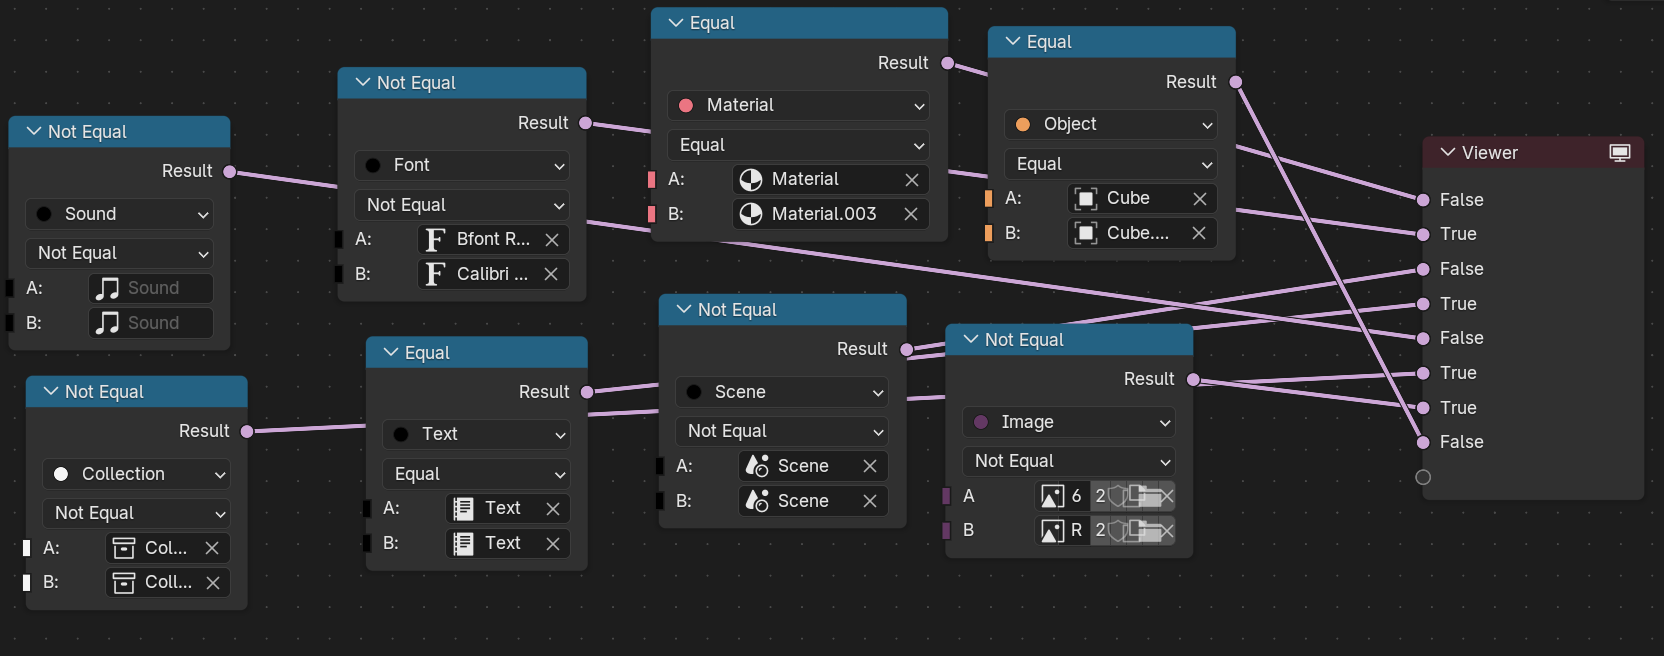Click the material sphere icon next to Material.003
1664x656 pixels.
pyautogui.click(x=751, y=214)
